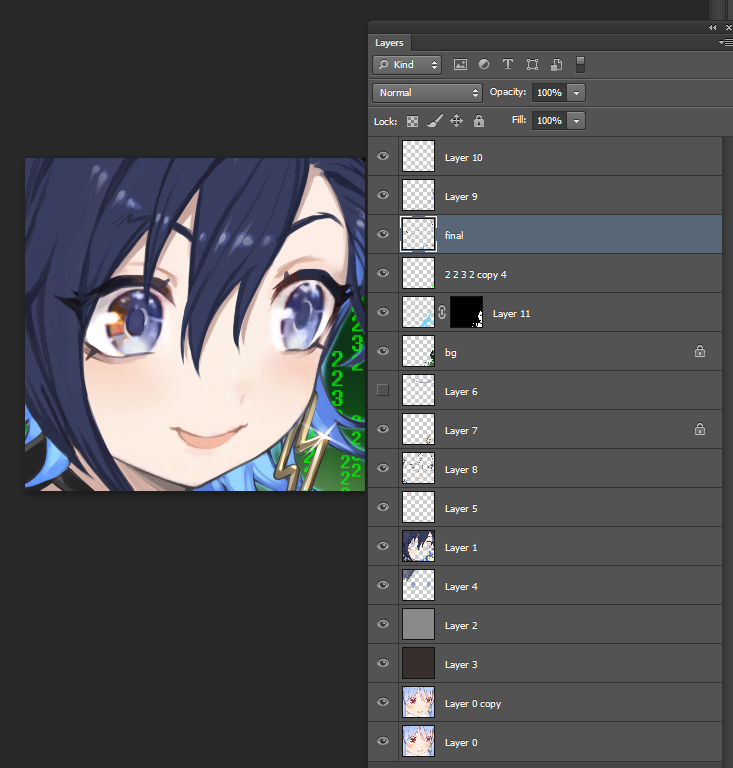
Task: Hide the bg layer visibility
Action: pyautogui.click(x=382, y=352)
